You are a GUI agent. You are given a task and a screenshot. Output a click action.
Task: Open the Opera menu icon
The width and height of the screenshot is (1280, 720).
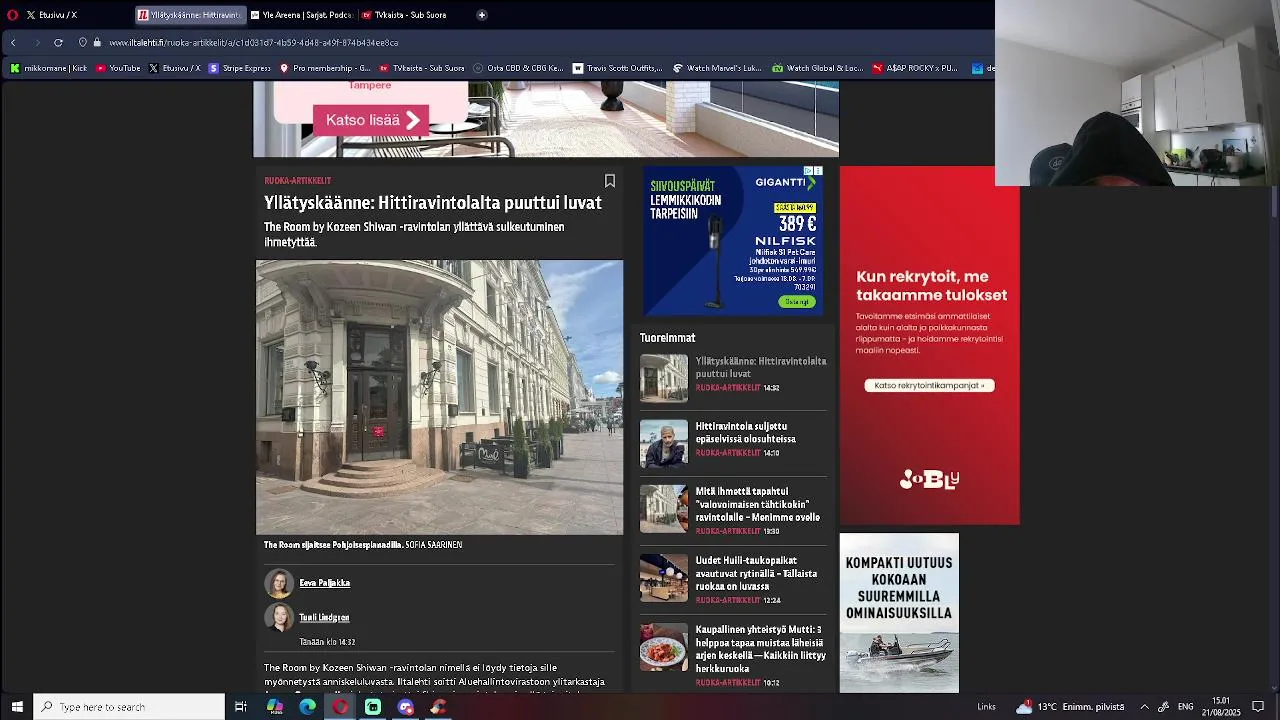[x=12, y=15]
